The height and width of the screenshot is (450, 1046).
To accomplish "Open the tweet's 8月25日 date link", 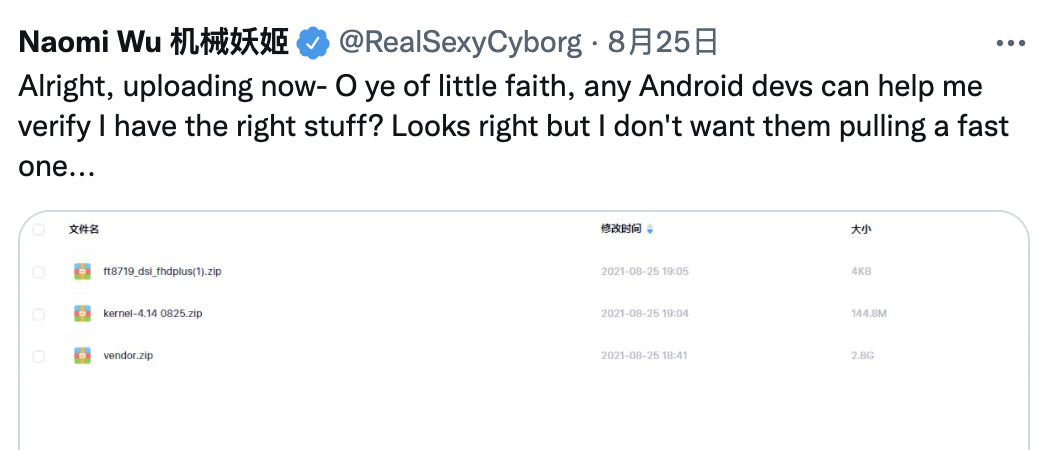I will pos(663,42).
